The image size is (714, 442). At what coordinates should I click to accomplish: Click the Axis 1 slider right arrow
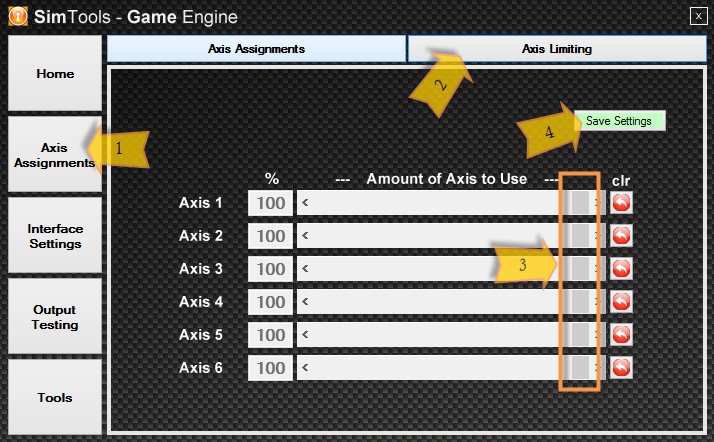(598, 203)
